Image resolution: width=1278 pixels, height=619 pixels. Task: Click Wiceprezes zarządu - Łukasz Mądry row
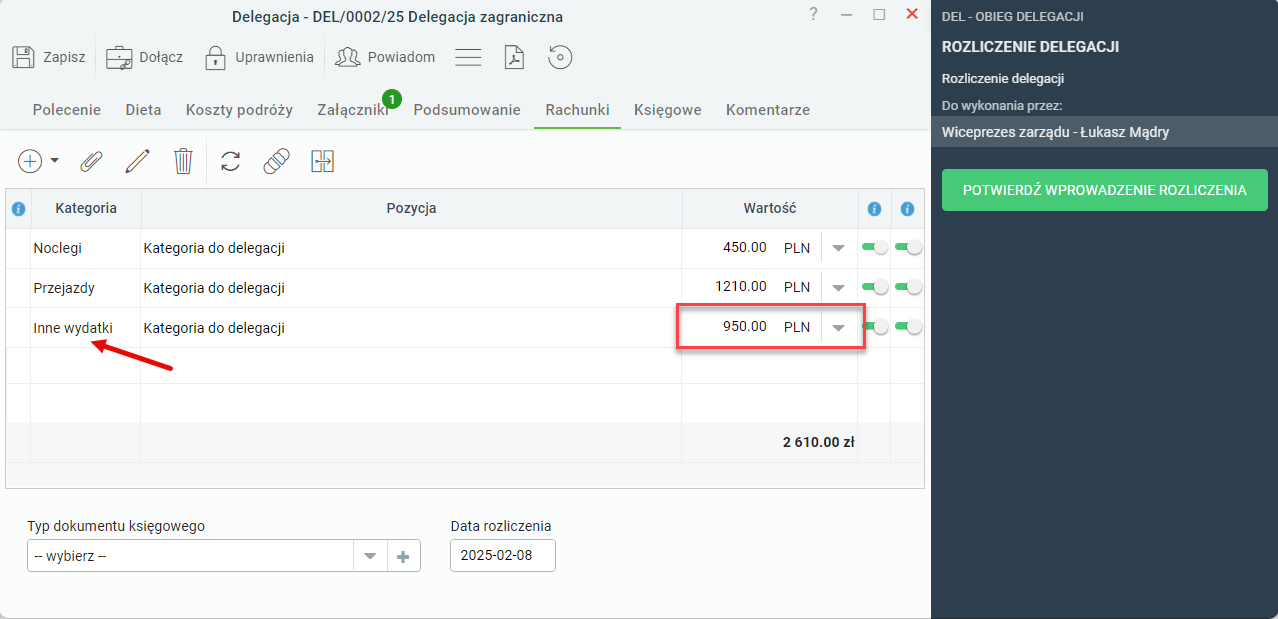pos(1104,131)
